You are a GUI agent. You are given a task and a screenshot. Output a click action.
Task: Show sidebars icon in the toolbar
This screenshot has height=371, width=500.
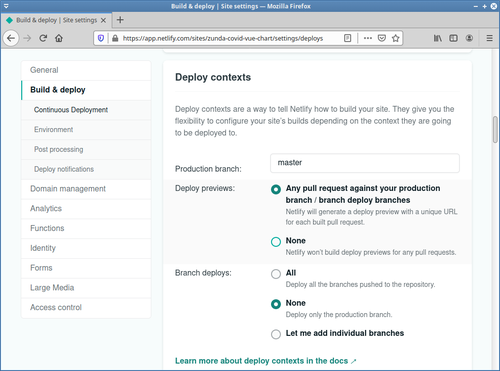tap(453, 38)
